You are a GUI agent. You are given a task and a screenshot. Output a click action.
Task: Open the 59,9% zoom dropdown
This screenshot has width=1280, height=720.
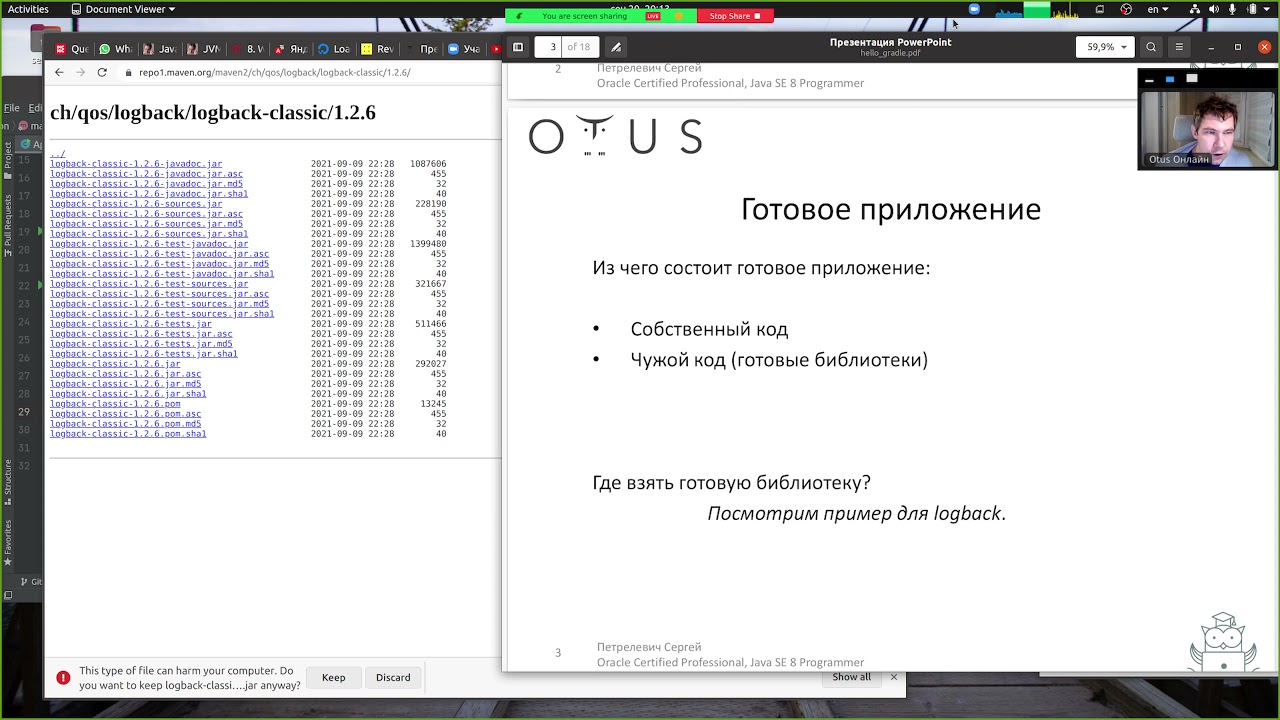point(1106,47)
